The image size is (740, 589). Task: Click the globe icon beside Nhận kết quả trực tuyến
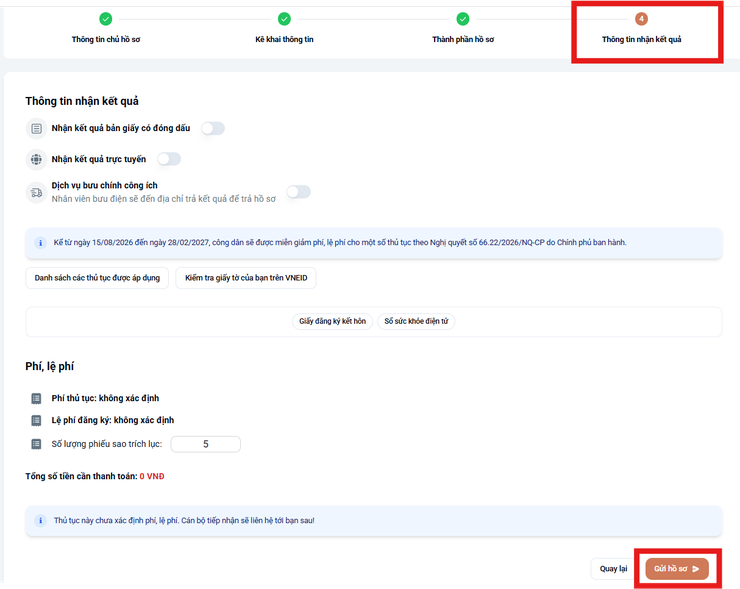coord(36,160)
